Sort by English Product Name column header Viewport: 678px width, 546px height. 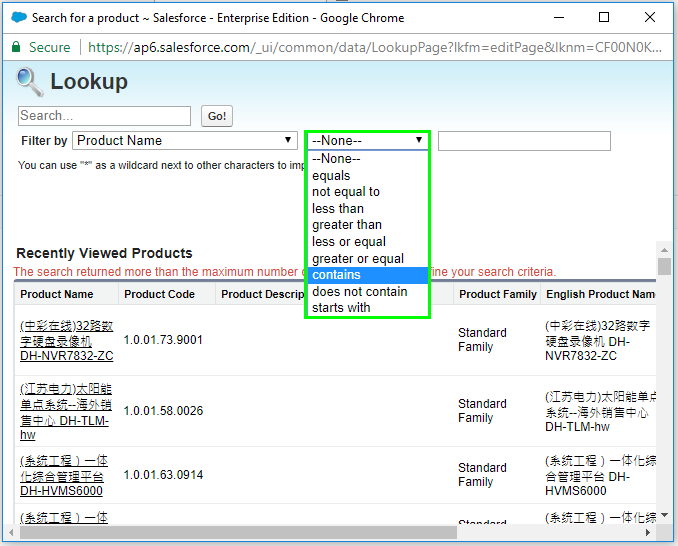pos(600,294)
